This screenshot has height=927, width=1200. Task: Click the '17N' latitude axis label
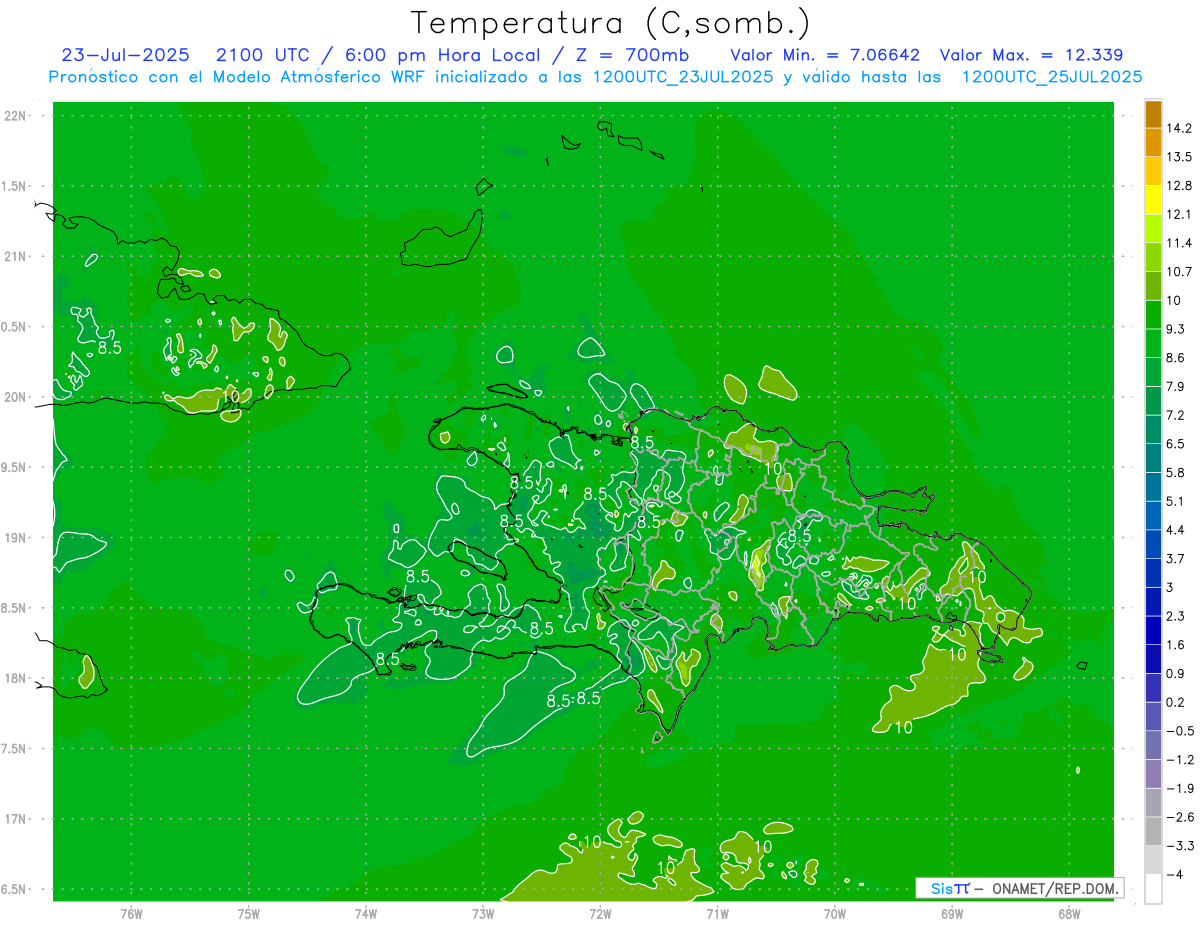(16, 819)
